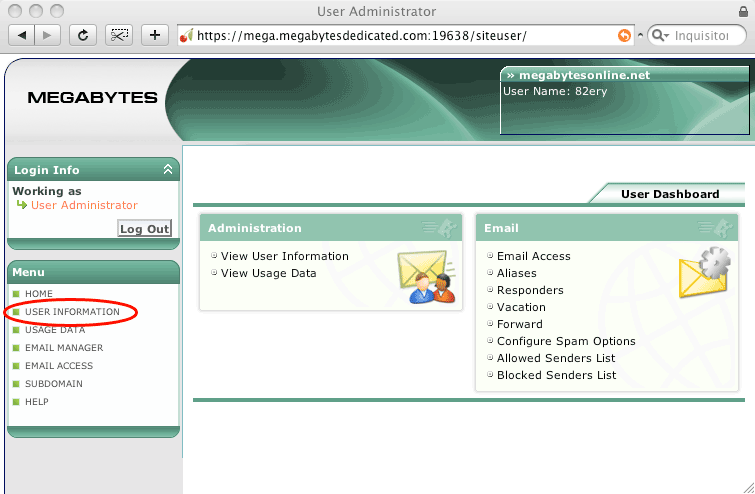Click the Administration envelope with people icon
This screenshot has width=755, height=494.
point(427,277)
